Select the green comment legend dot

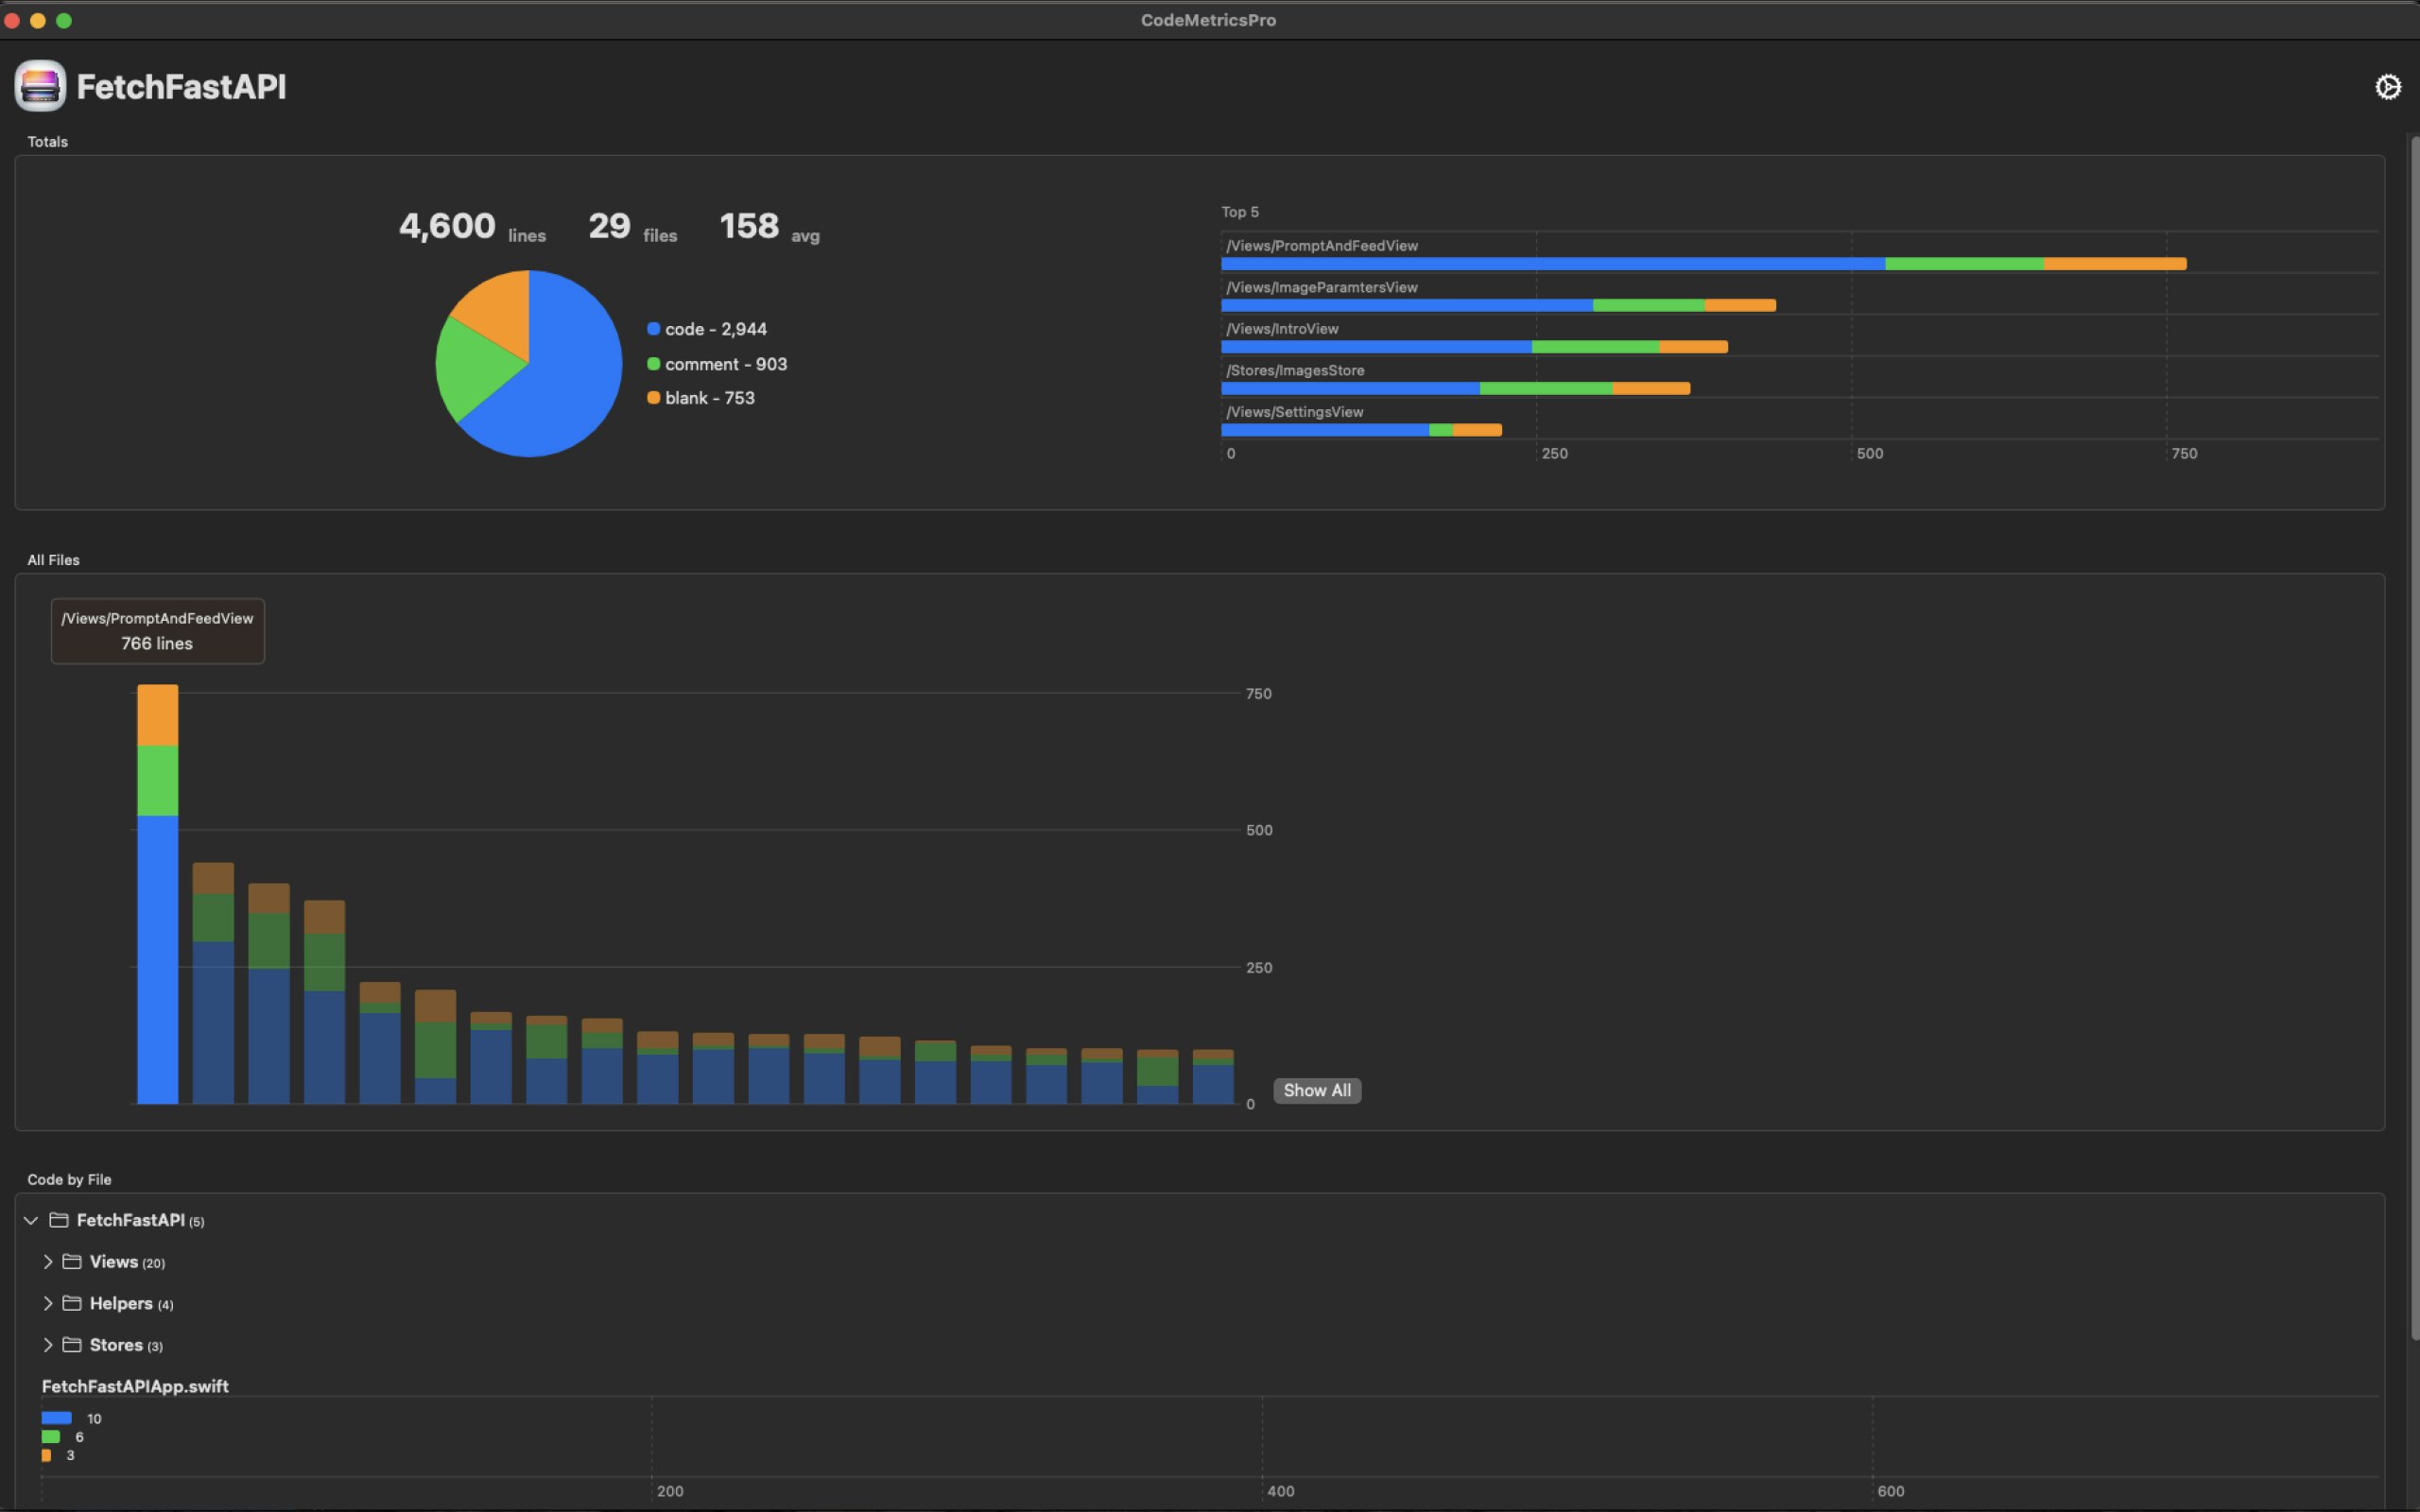tap(655, 363)
